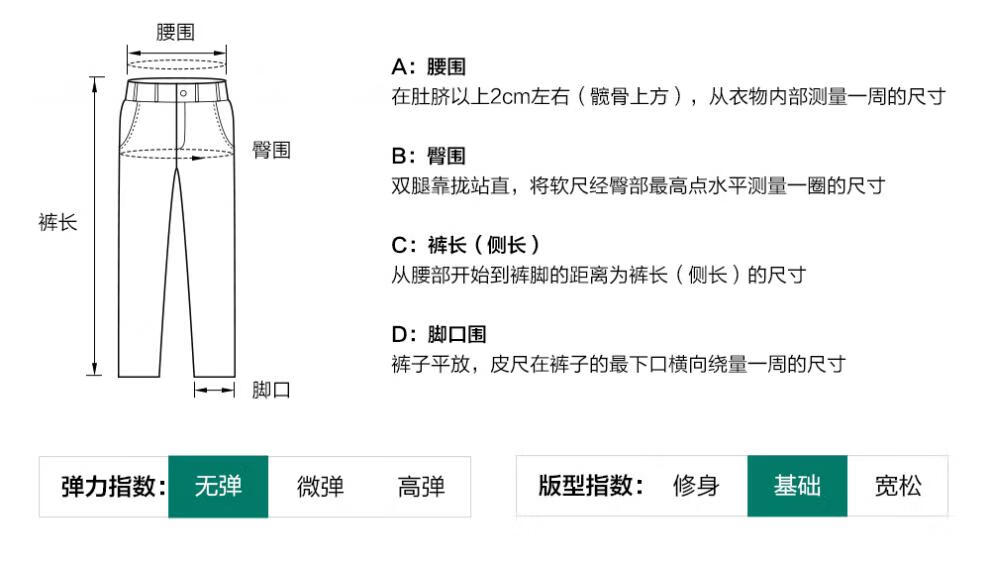Click the C: 裤长（侧长）heading
This screenshot has height=573, width=990.
(x=466, y=245)
